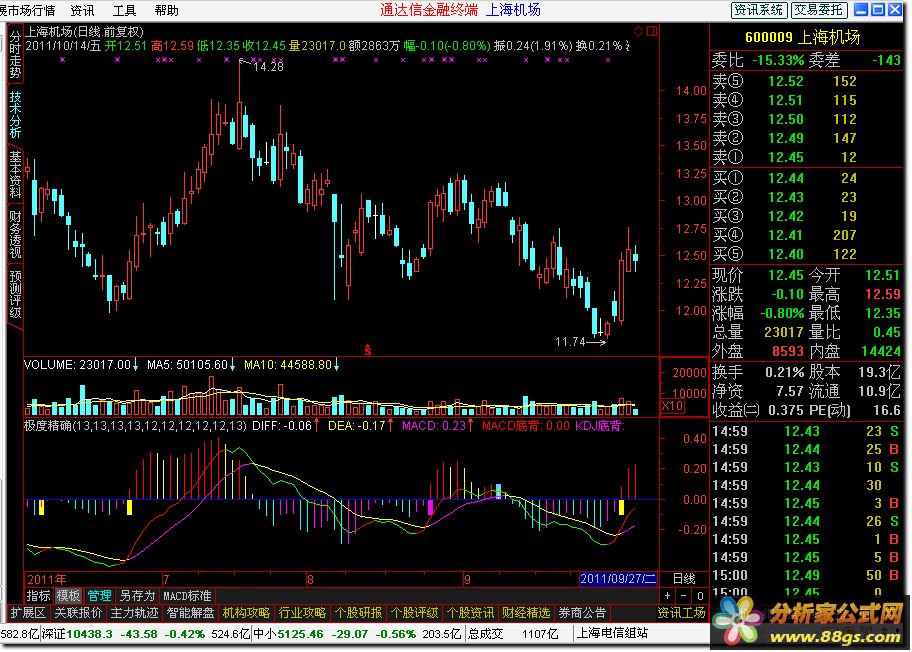912x652 pixels.
Task: Open the 市场行情 menu
Action: (28, 10)
